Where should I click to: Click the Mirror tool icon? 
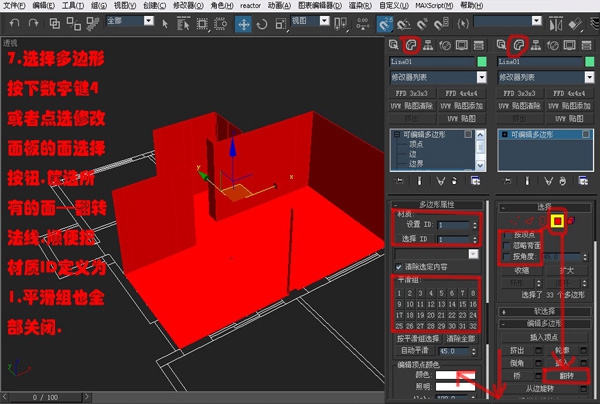click(556, 24)
